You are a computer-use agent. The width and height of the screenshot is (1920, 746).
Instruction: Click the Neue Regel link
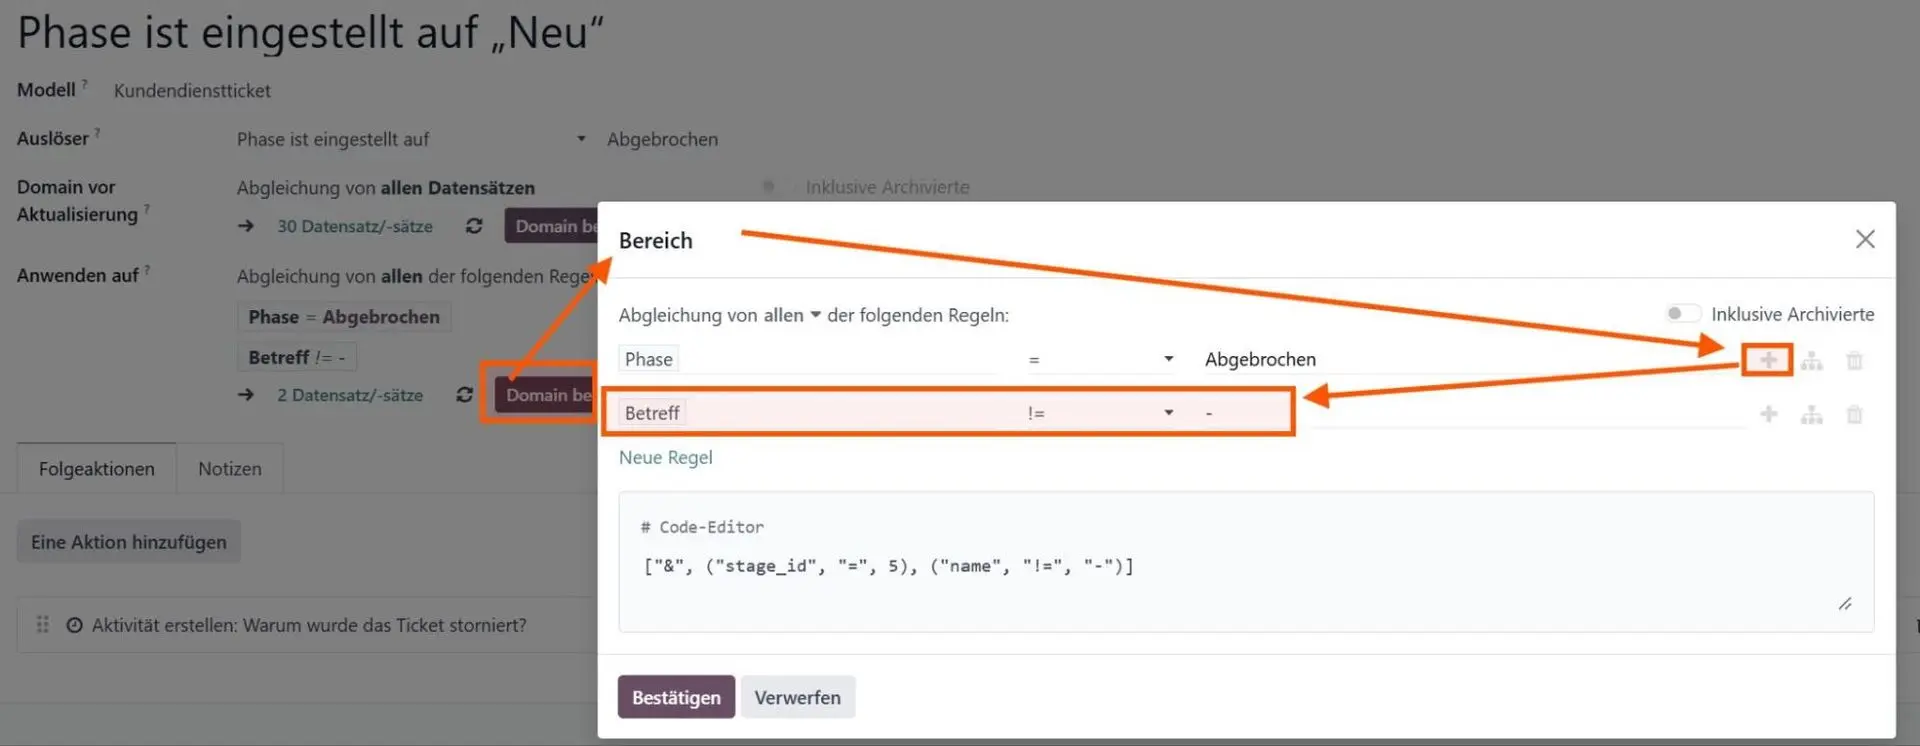coord(666,457)
